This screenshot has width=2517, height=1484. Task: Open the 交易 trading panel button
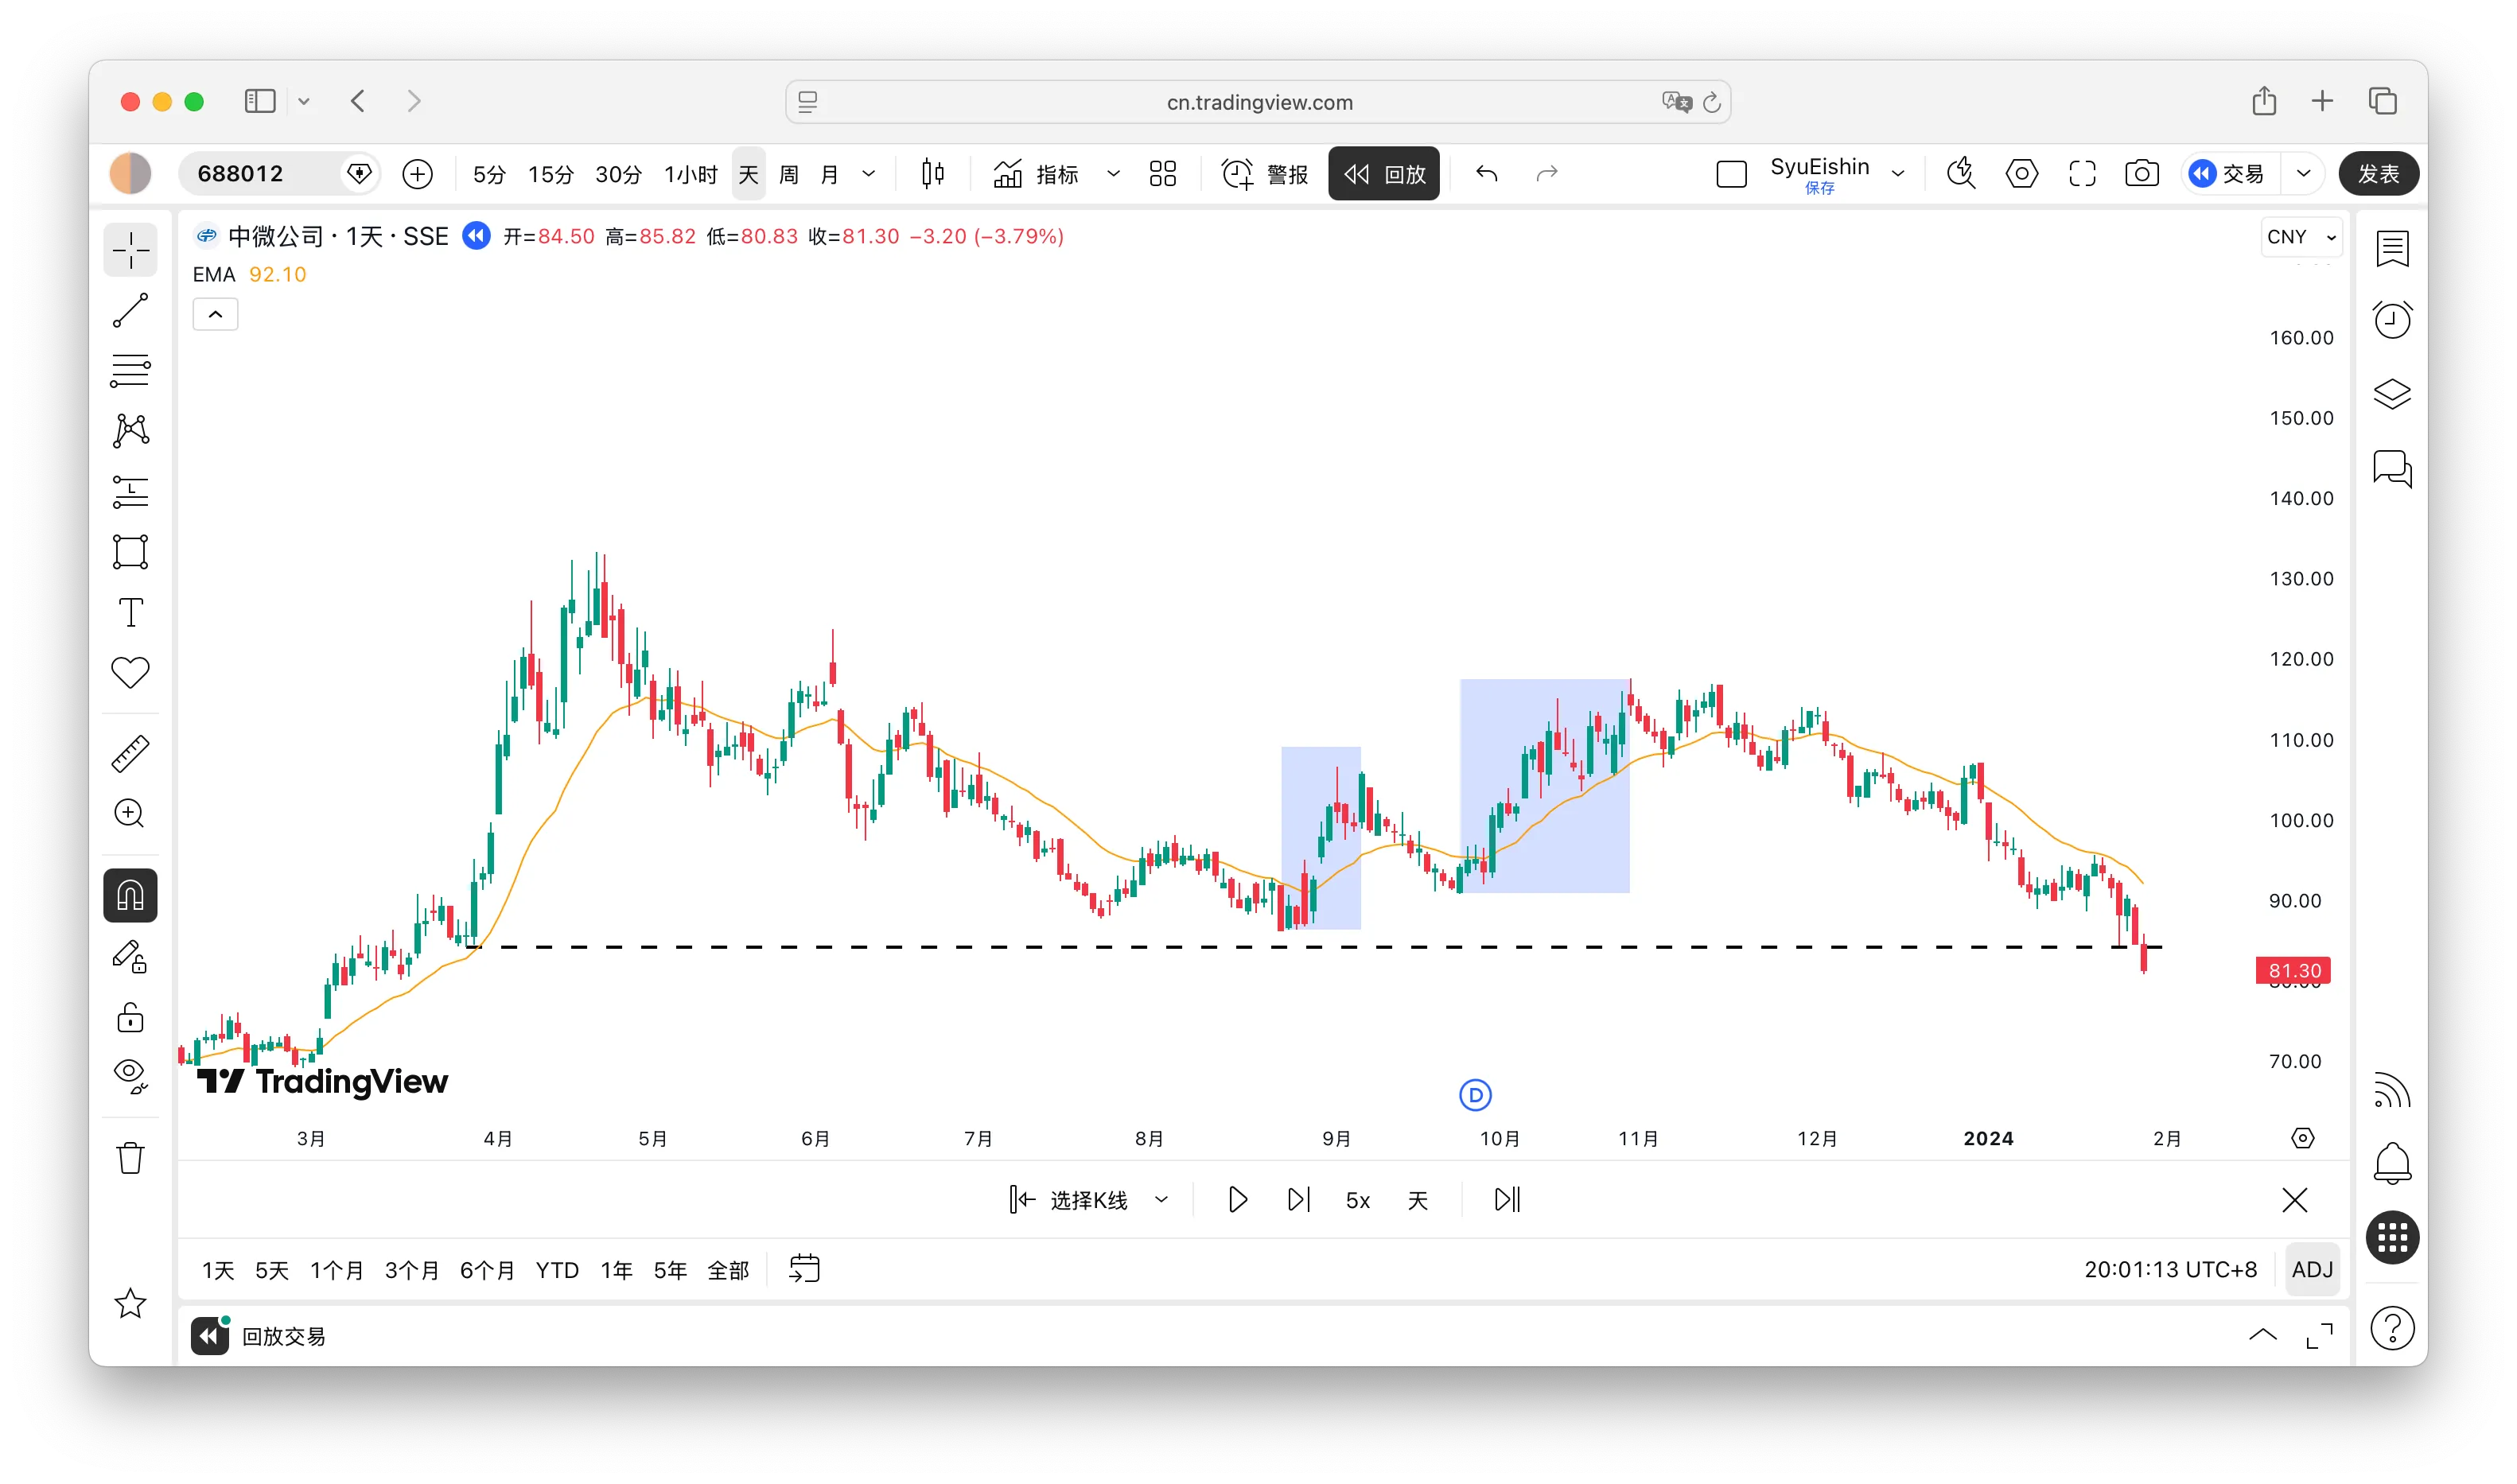pyautogui.click(x=2228, y=174)
